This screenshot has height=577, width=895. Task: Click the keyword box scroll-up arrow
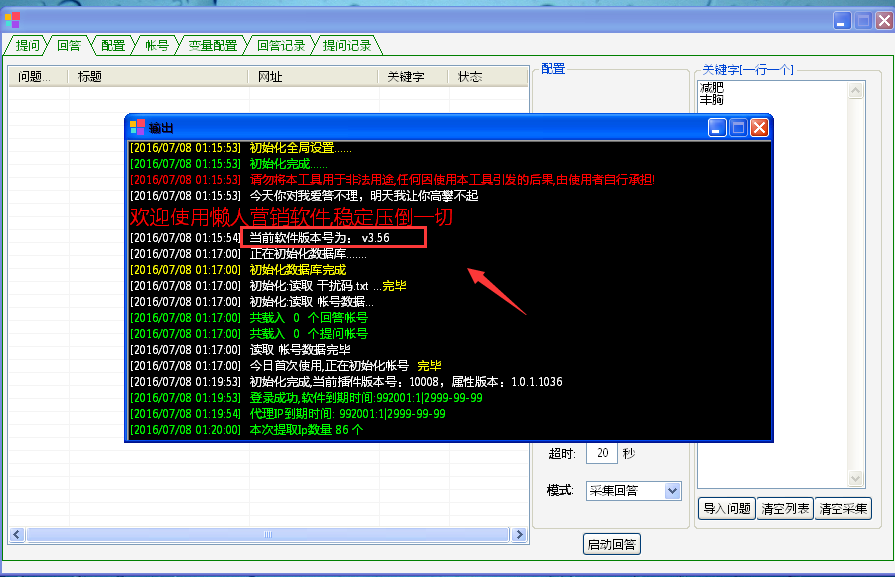[855, 90]
